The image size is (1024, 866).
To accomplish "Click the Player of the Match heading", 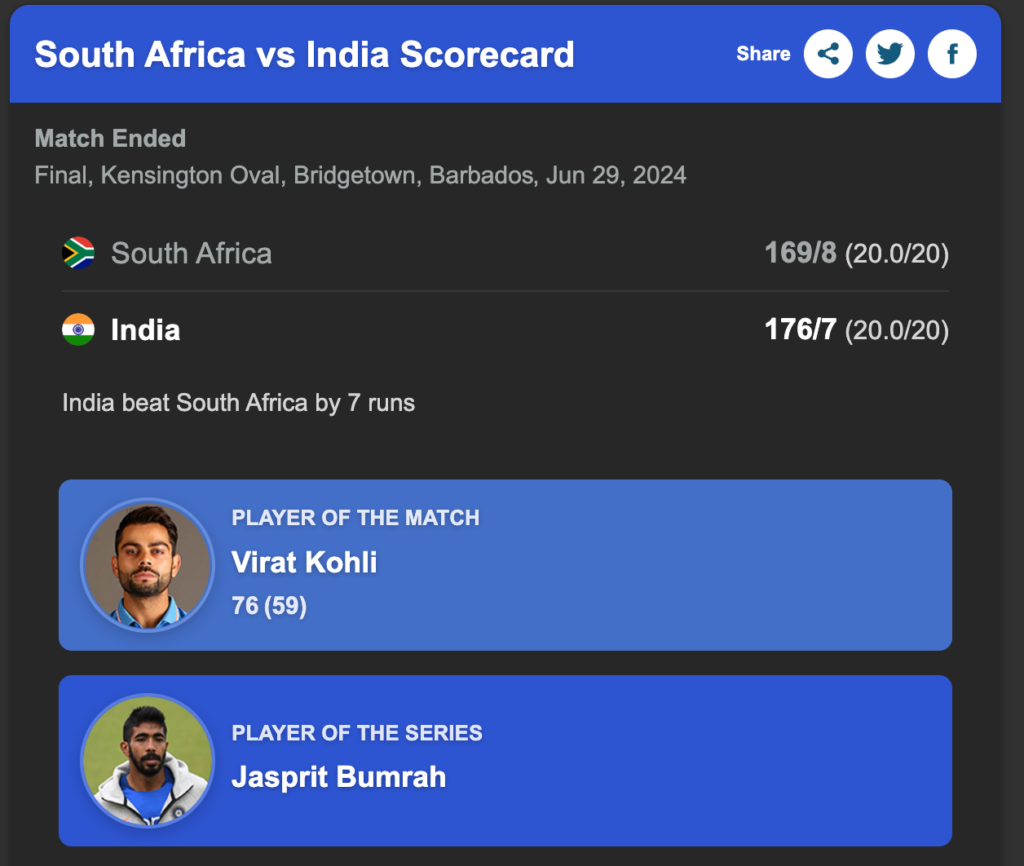I will 355,518.
